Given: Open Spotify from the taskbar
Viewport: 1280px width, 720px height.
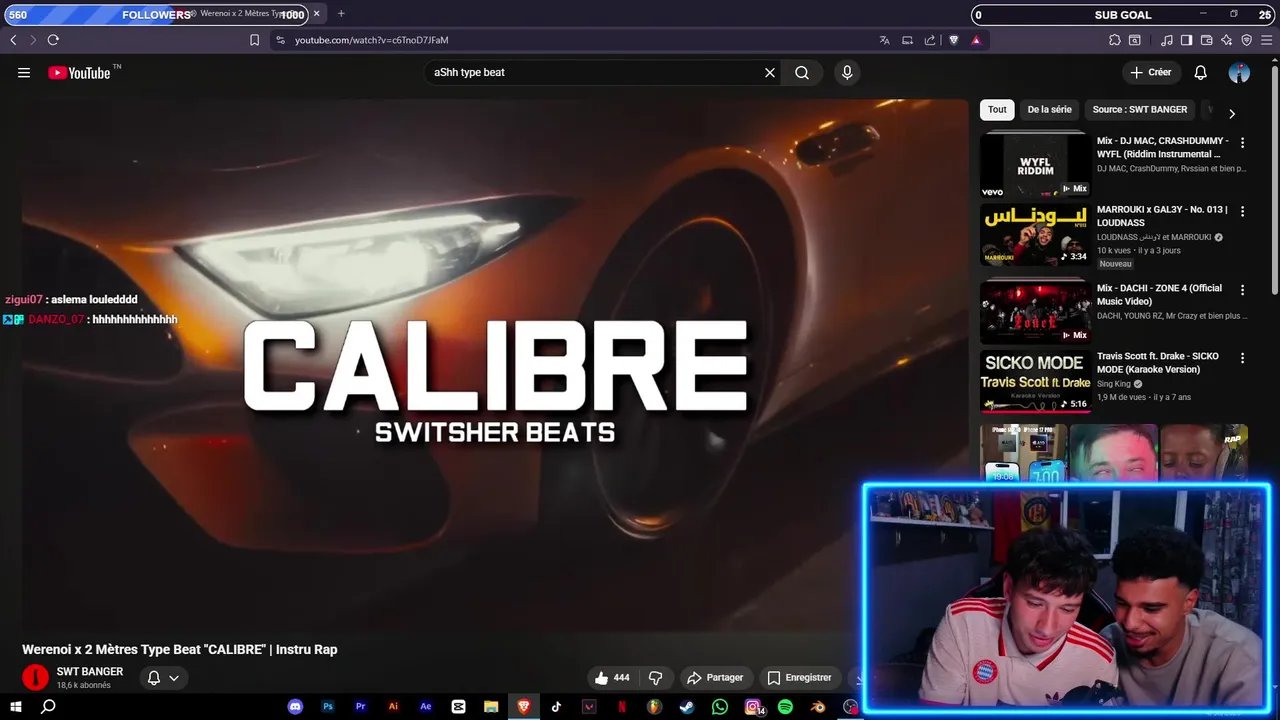Looking at the screenshot, I should click(785, 706).
